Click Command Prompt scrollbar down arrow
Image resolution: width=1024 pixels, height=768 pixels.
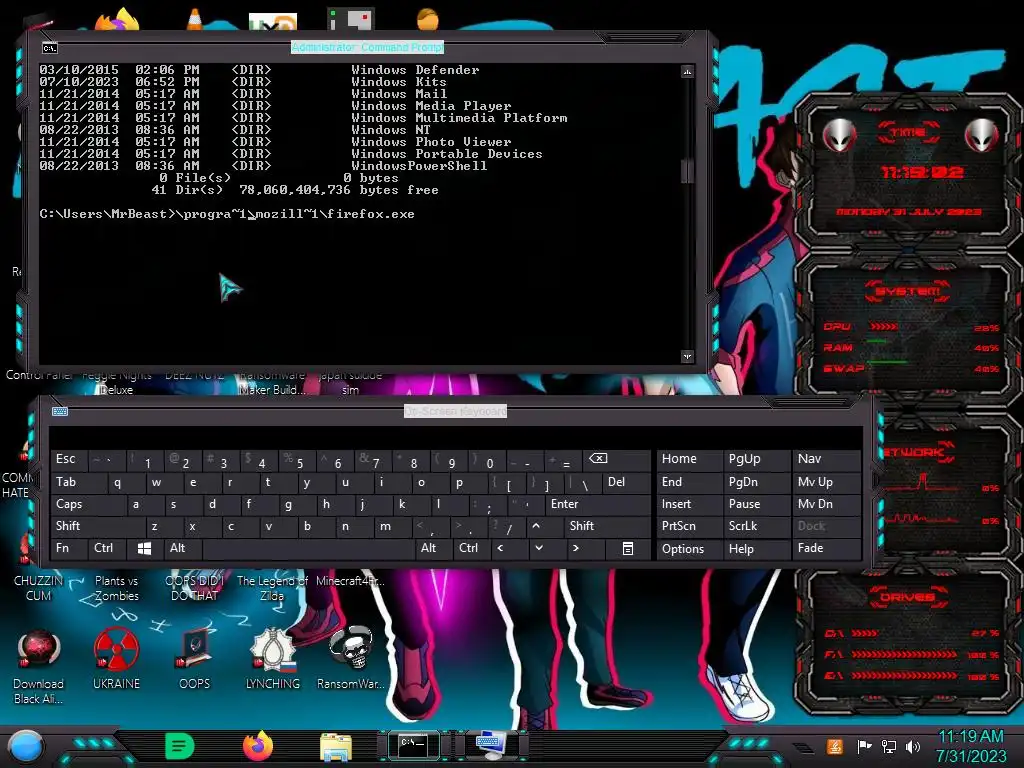(x=687, y=357)
